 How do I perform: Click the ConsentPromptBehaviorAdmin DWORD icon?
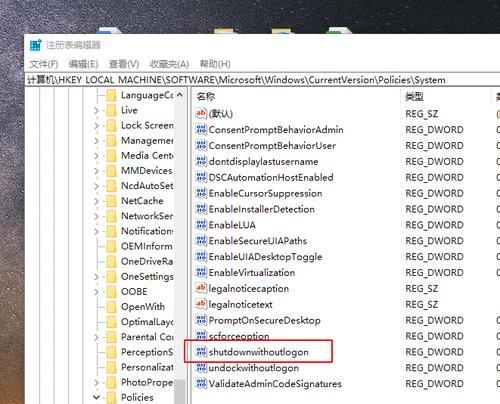[201, 129]
